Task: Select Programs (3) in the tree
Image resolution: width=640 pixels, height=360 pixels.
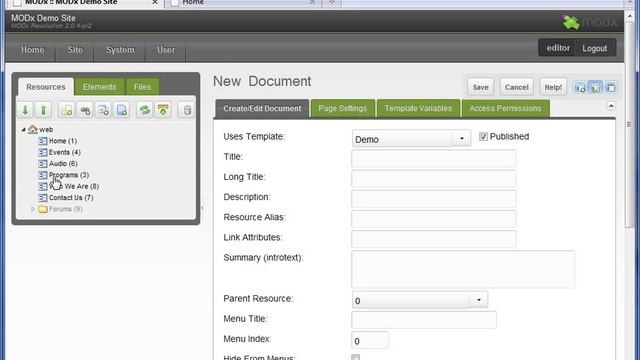Action: coord(69,175)
